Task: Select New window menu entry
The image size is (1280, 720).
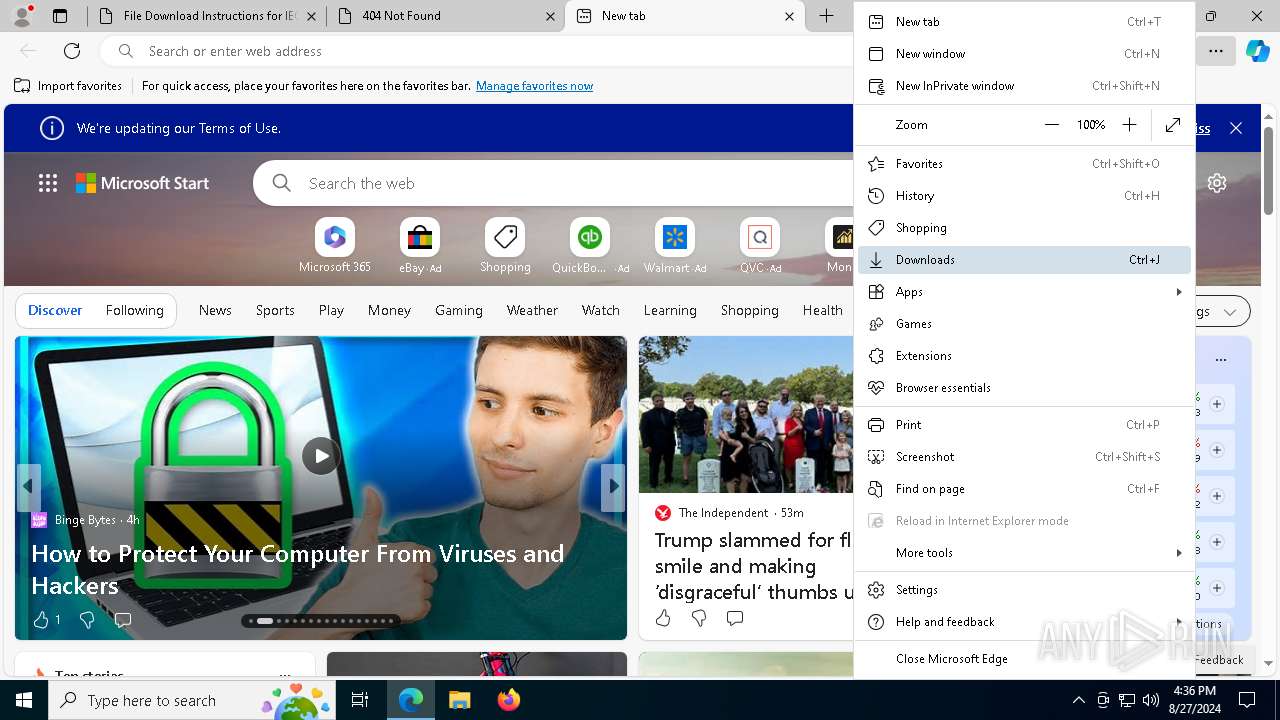Action: [x=1024, y=54]
